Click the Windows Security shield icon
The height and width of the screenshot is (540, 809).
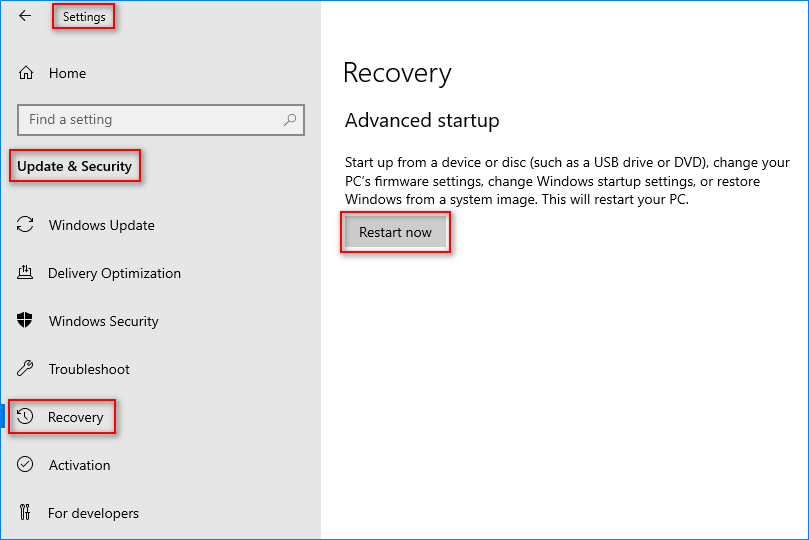pos(25,320)
